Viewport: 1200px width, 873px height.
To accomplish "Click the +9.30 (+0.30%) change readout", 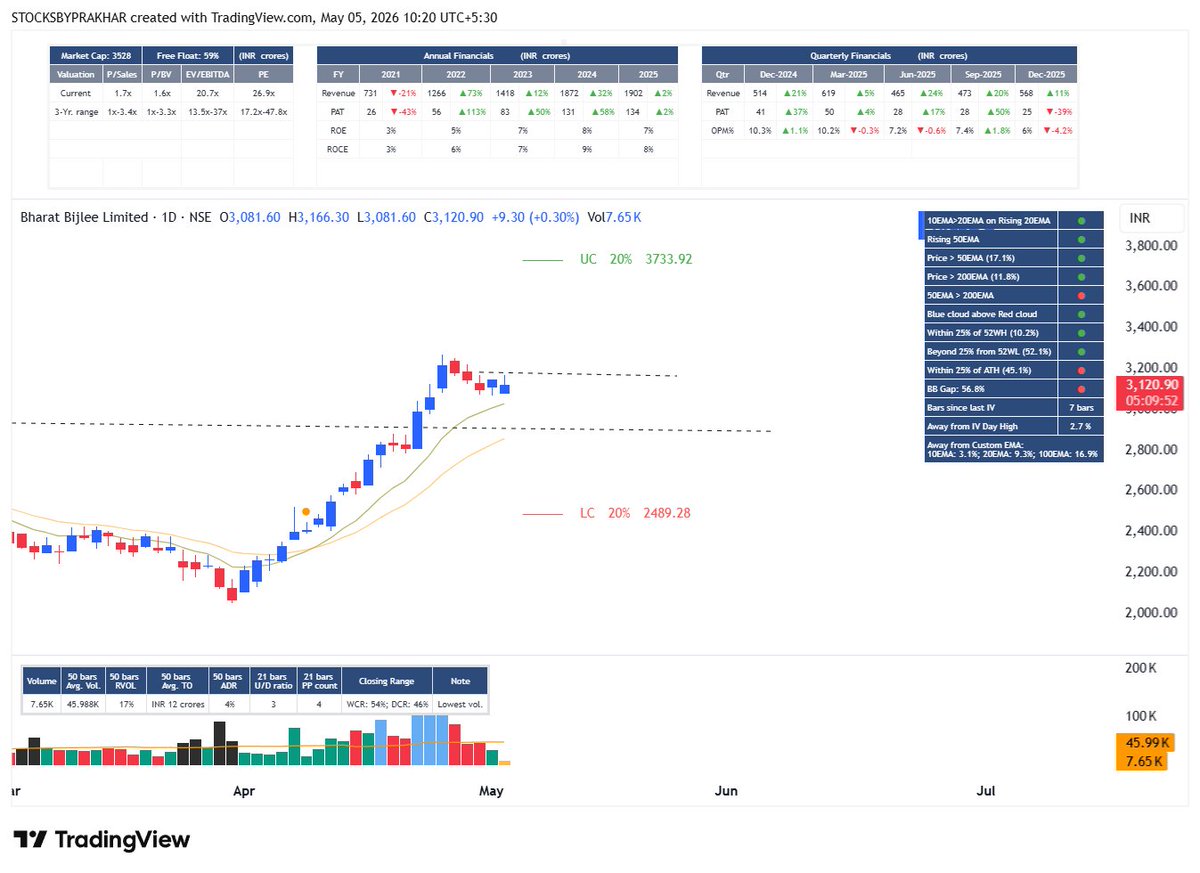I will tap(533, 217).
